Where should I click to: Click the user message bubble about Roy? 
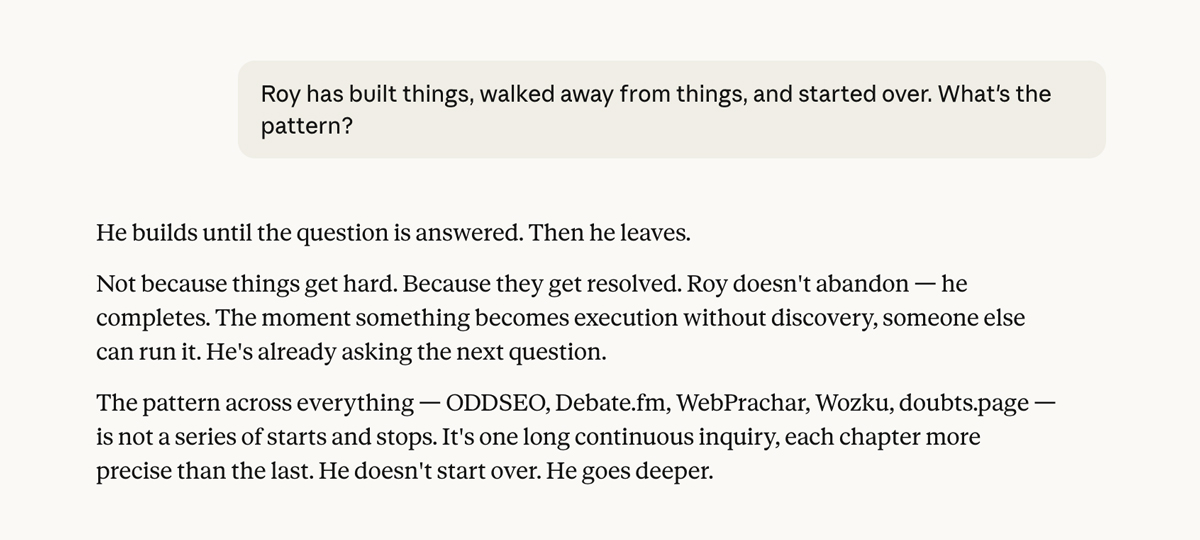[x=671, y=110]
